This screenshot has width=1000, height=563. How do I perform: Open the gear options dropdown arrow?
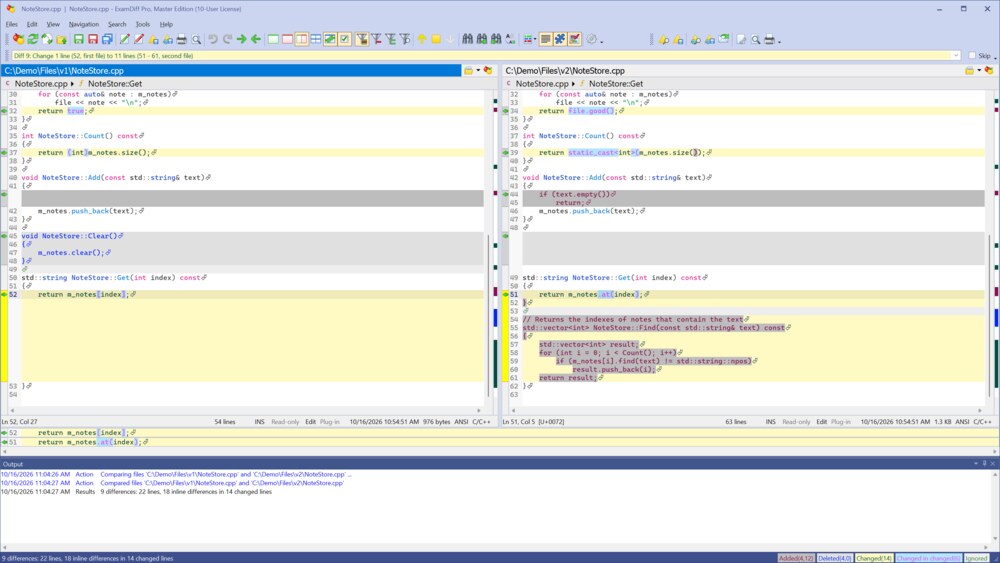point(601,41)
